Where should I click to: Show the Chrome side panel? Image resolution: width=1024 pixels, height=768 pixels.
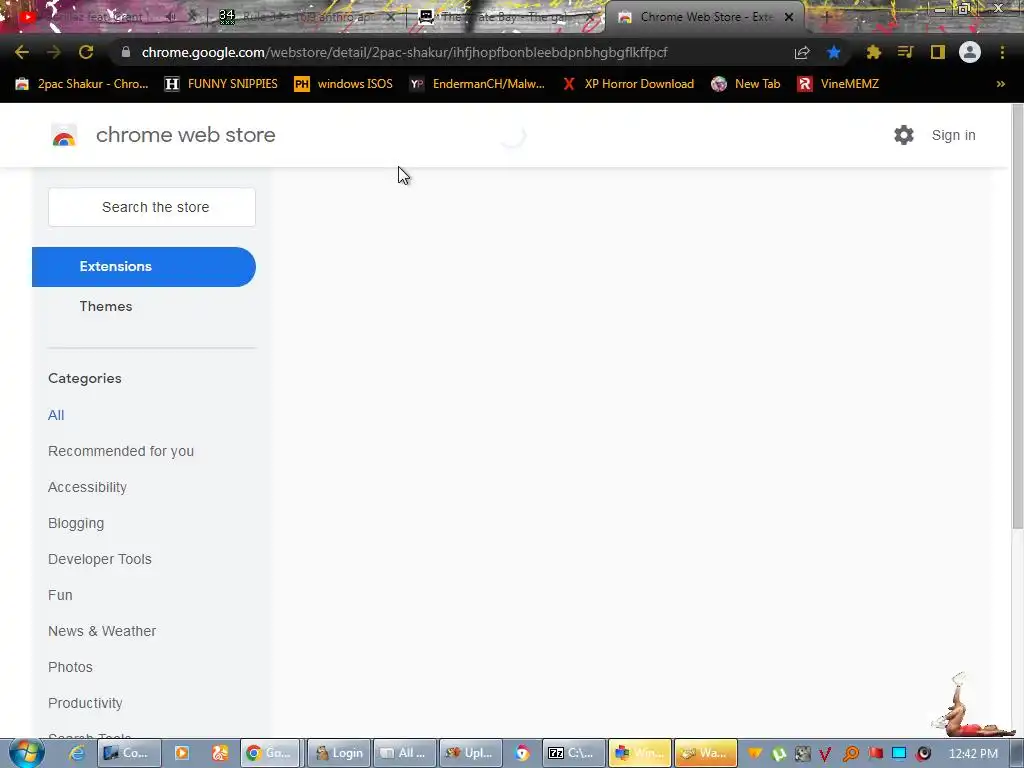click(x=938, y=52)
